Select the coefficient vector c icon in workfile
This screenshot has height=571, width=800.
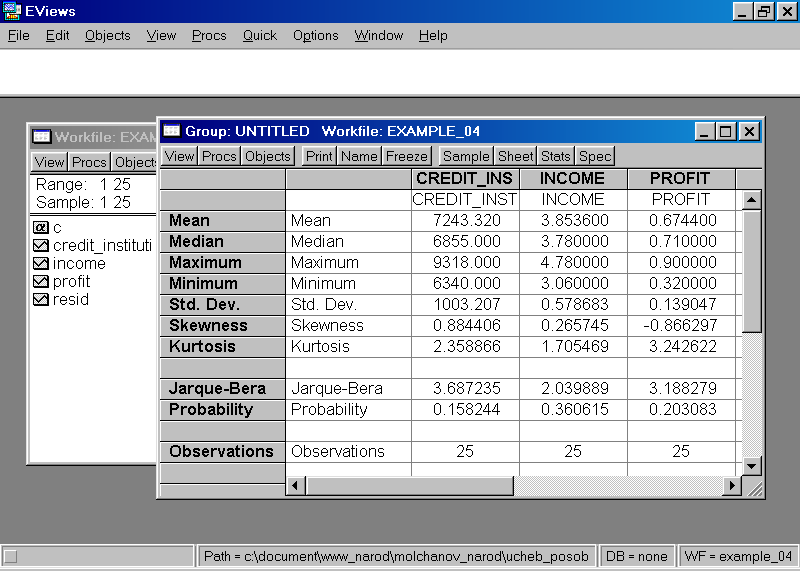pyautogui.click(x=40, y=227)
